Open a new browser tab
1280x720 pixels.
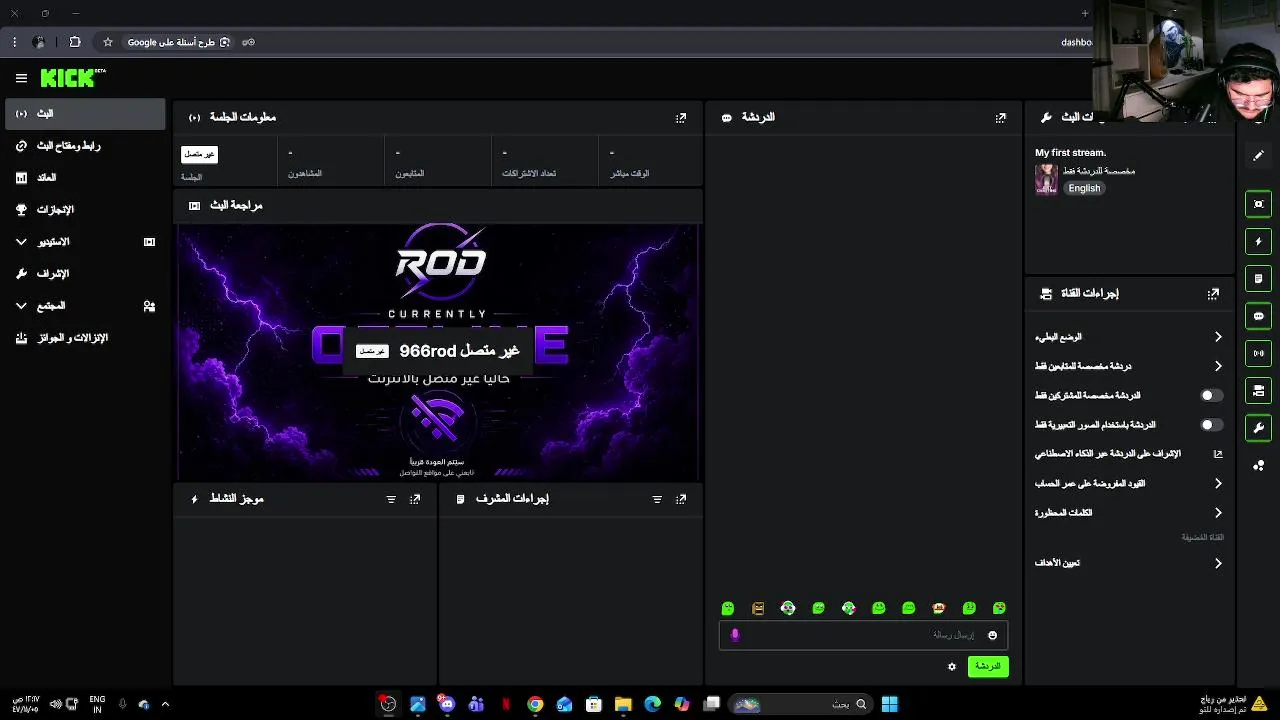(1085, 13)
